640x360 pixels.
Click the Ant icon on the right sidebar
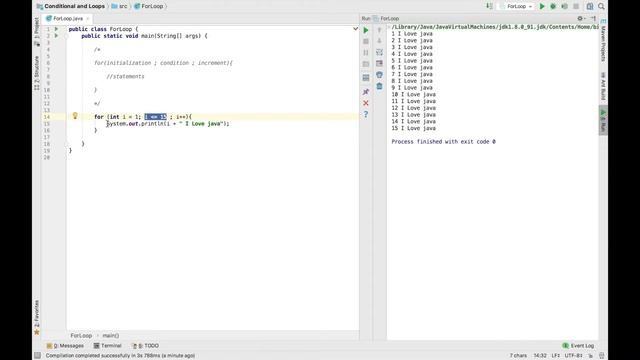click(x=603, y=75)
